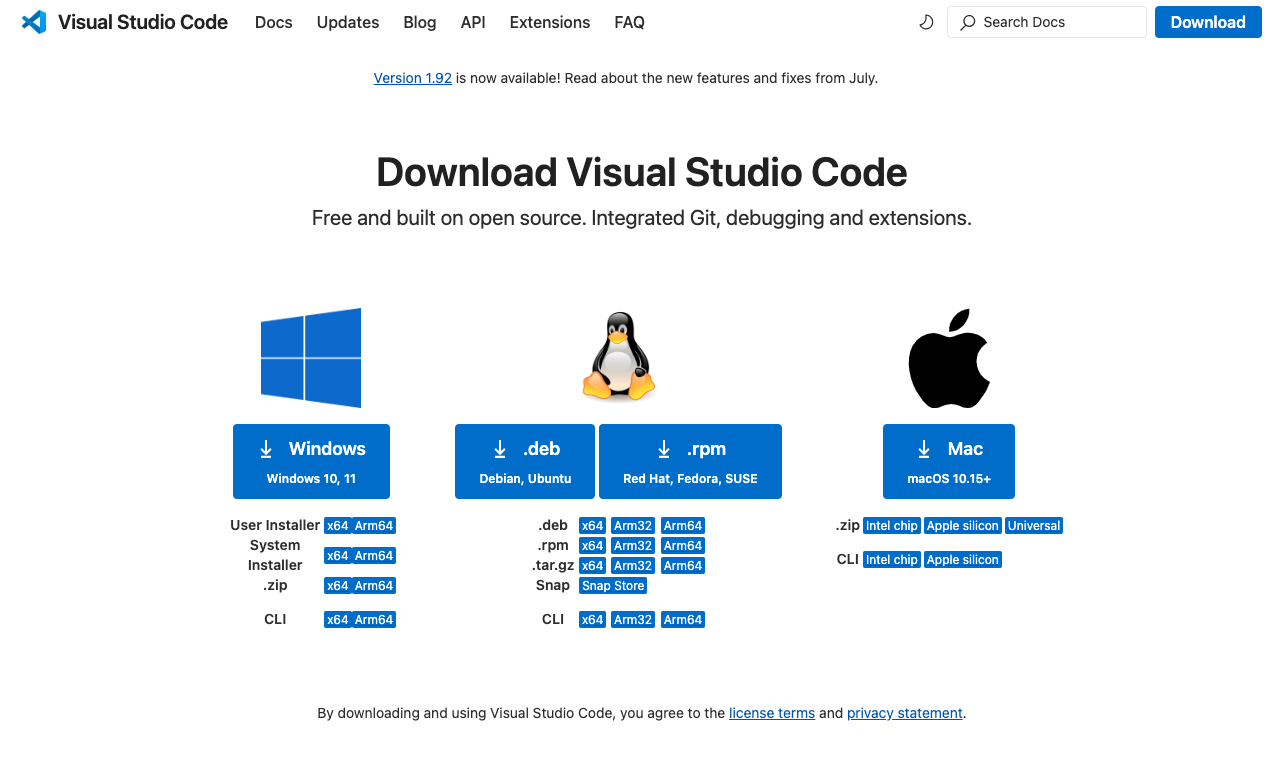Click the Apple logo image

(x=949, y=358)
